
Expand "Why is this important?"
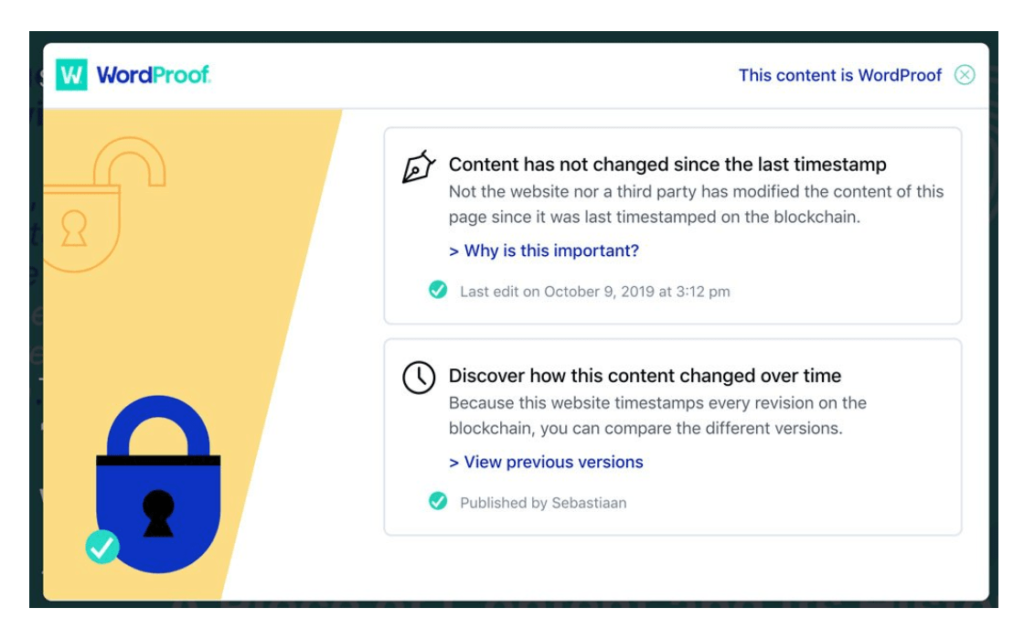(x=544, y=251)
